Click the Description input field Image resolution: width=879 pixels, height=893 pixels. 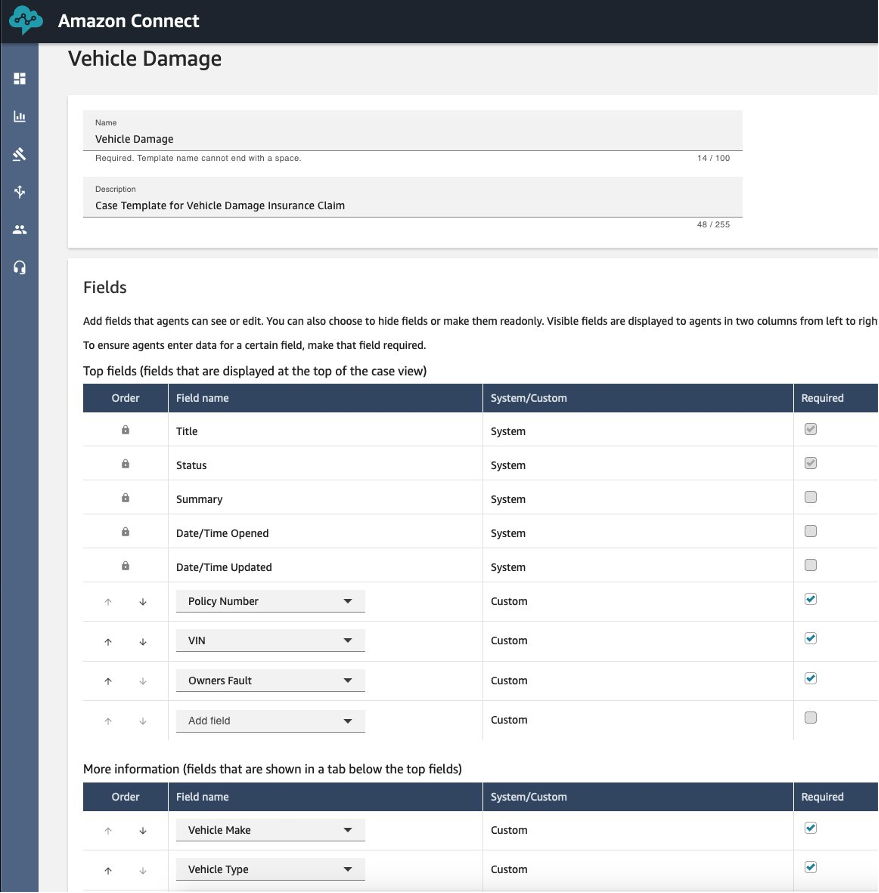(x=412, y=198)
